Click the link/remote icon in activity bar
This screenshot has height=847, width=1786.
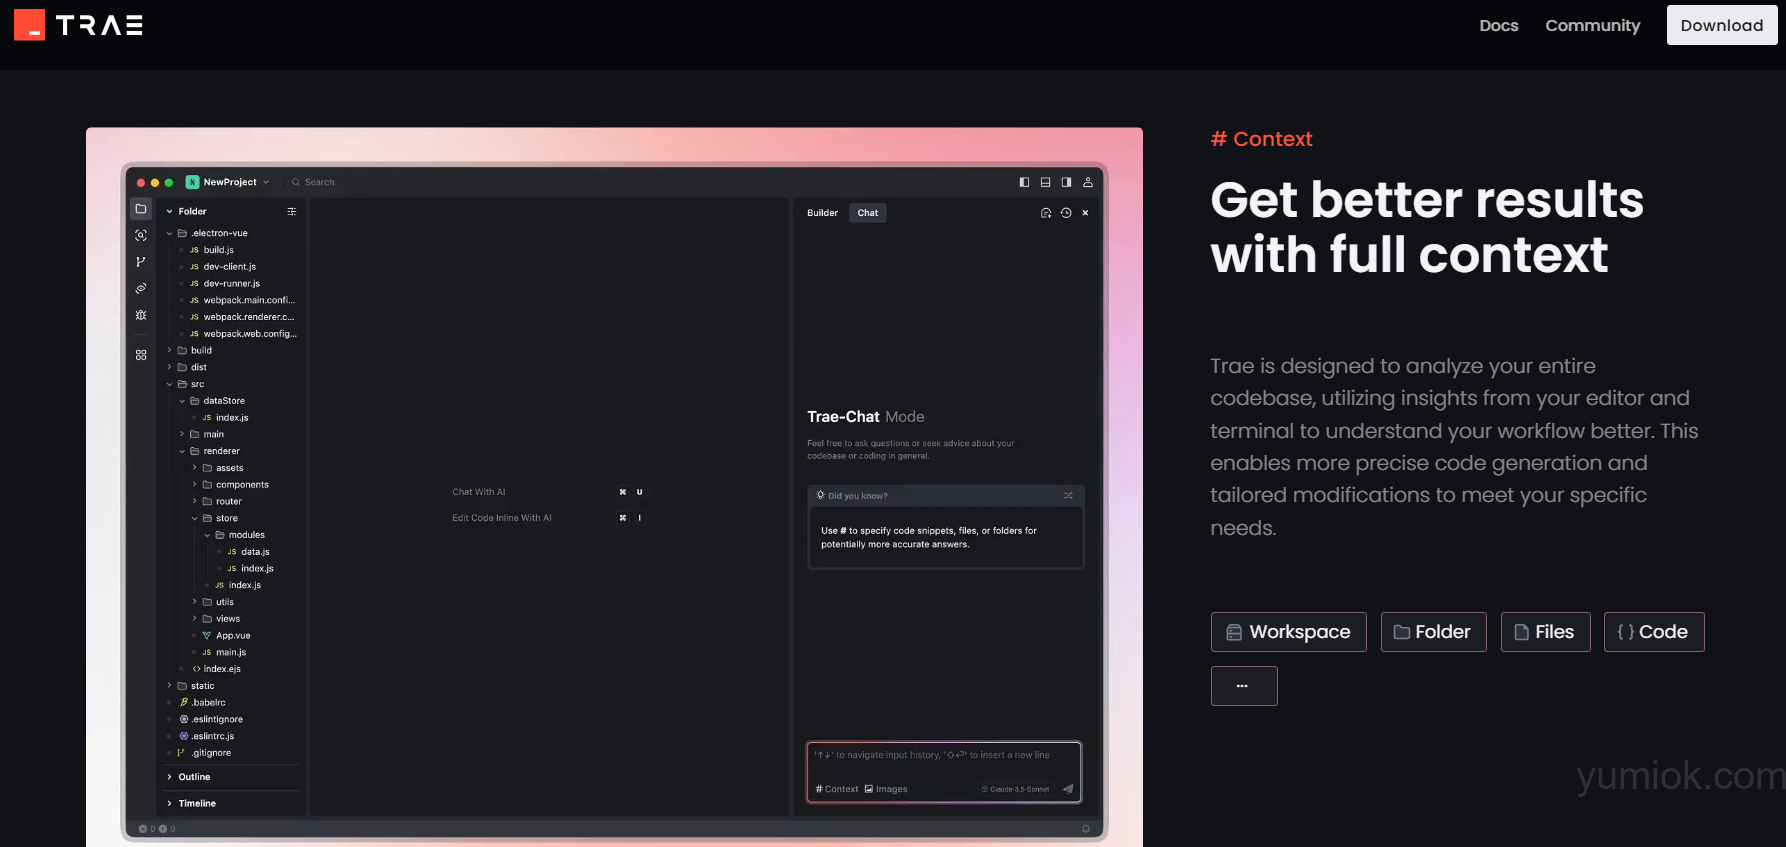click(141, 288)
